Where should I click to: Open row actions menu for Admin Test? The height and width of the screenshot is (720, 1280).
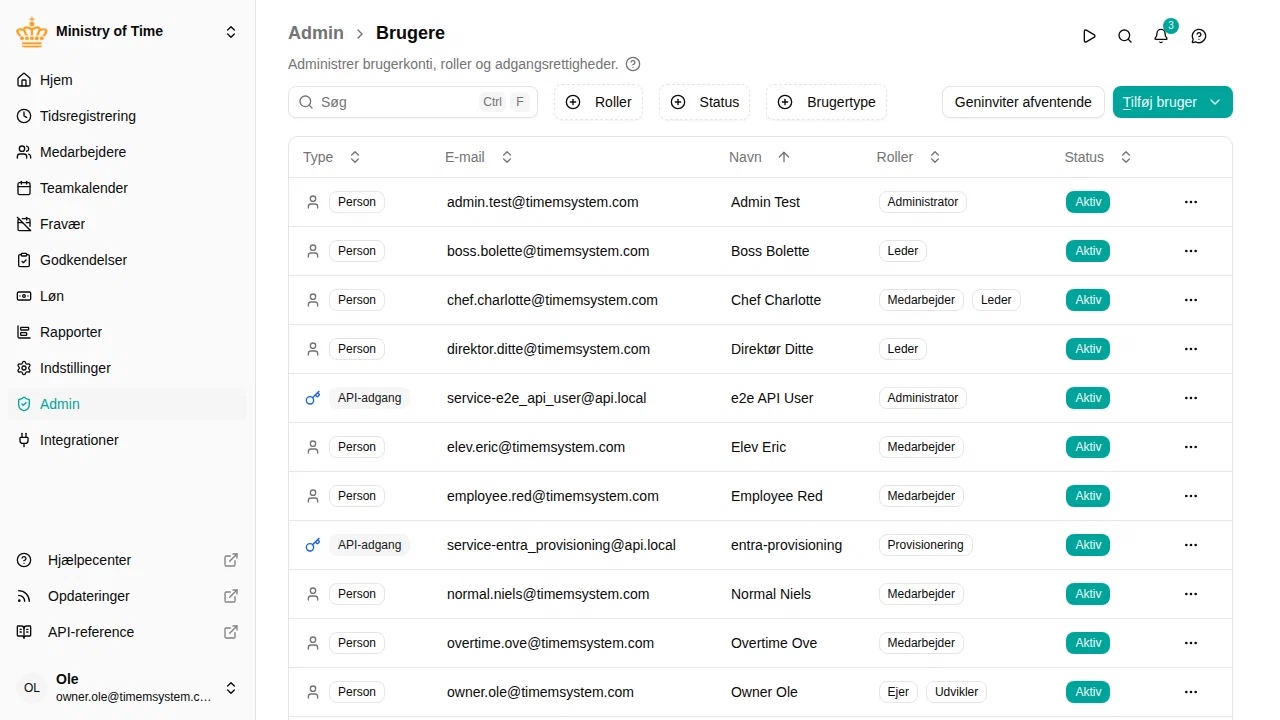pos(1191,202)
